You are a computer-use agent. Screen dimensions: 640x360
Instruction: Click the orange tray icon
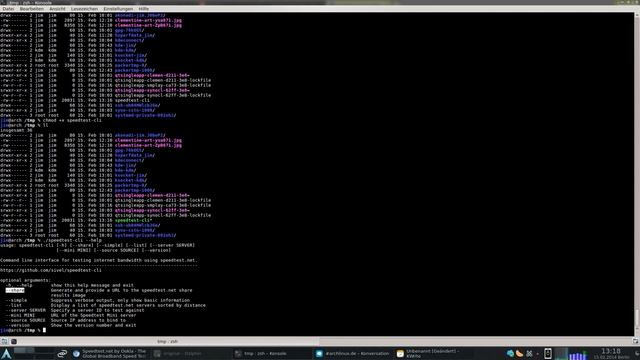coord(520,353)
